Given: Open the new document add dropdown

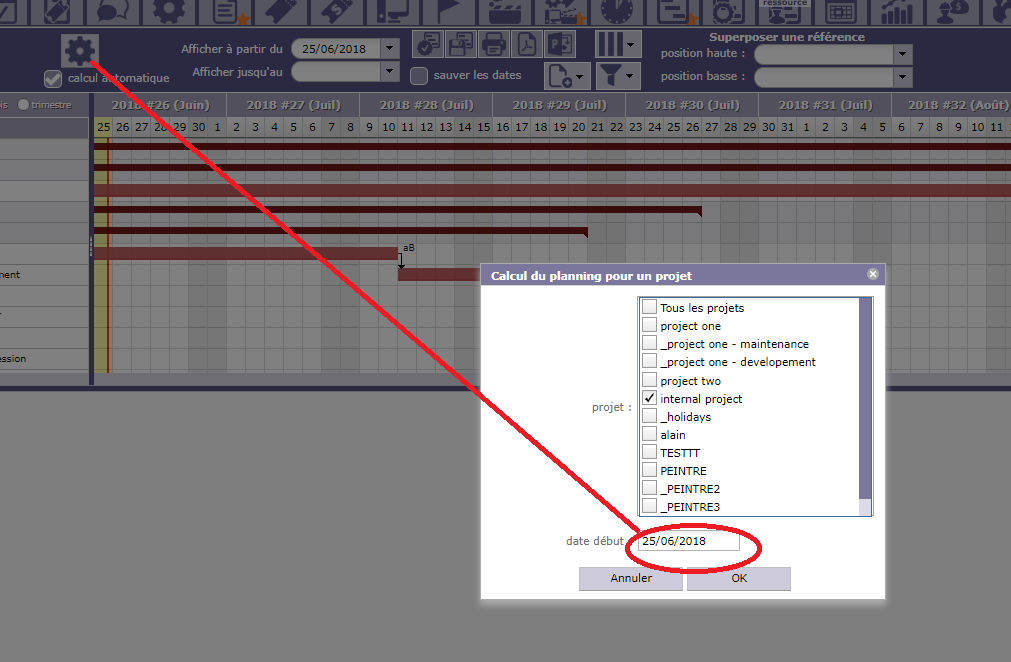Looking at the screenshot, I should tap(567, 76).
